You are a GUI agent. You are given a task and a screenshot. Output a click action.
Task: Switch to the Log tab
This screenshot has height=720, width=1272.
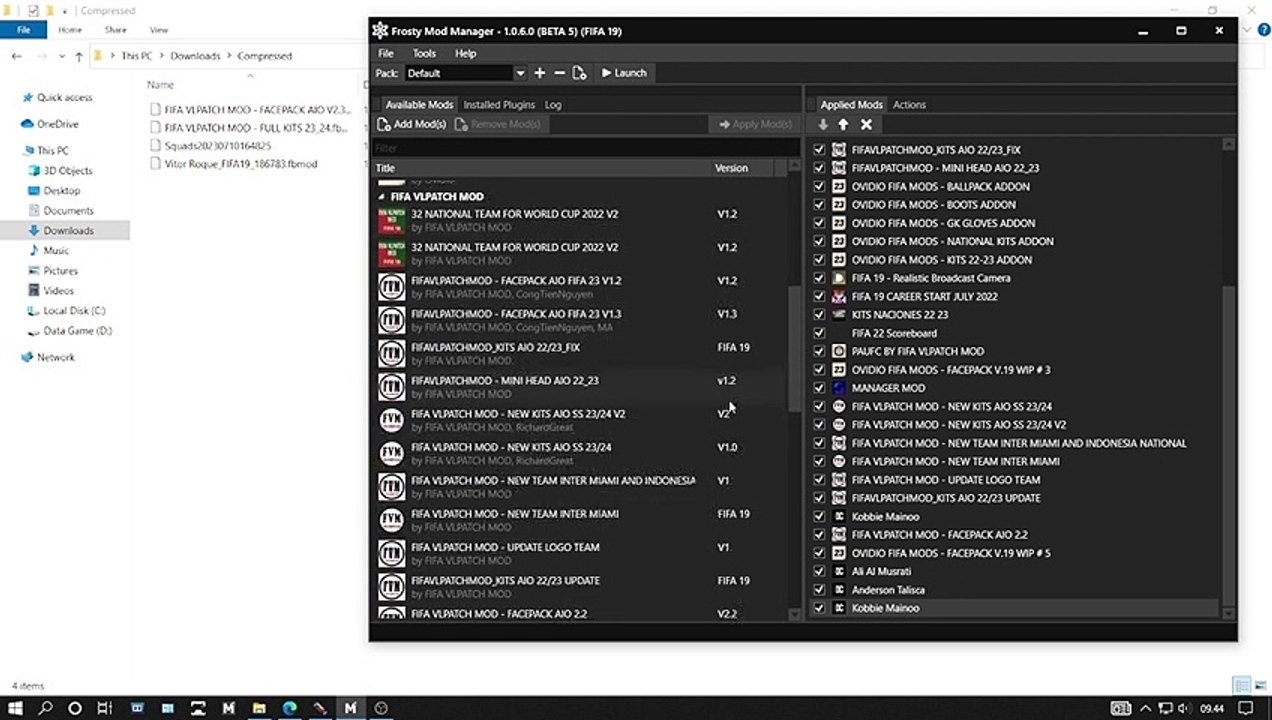553,104
